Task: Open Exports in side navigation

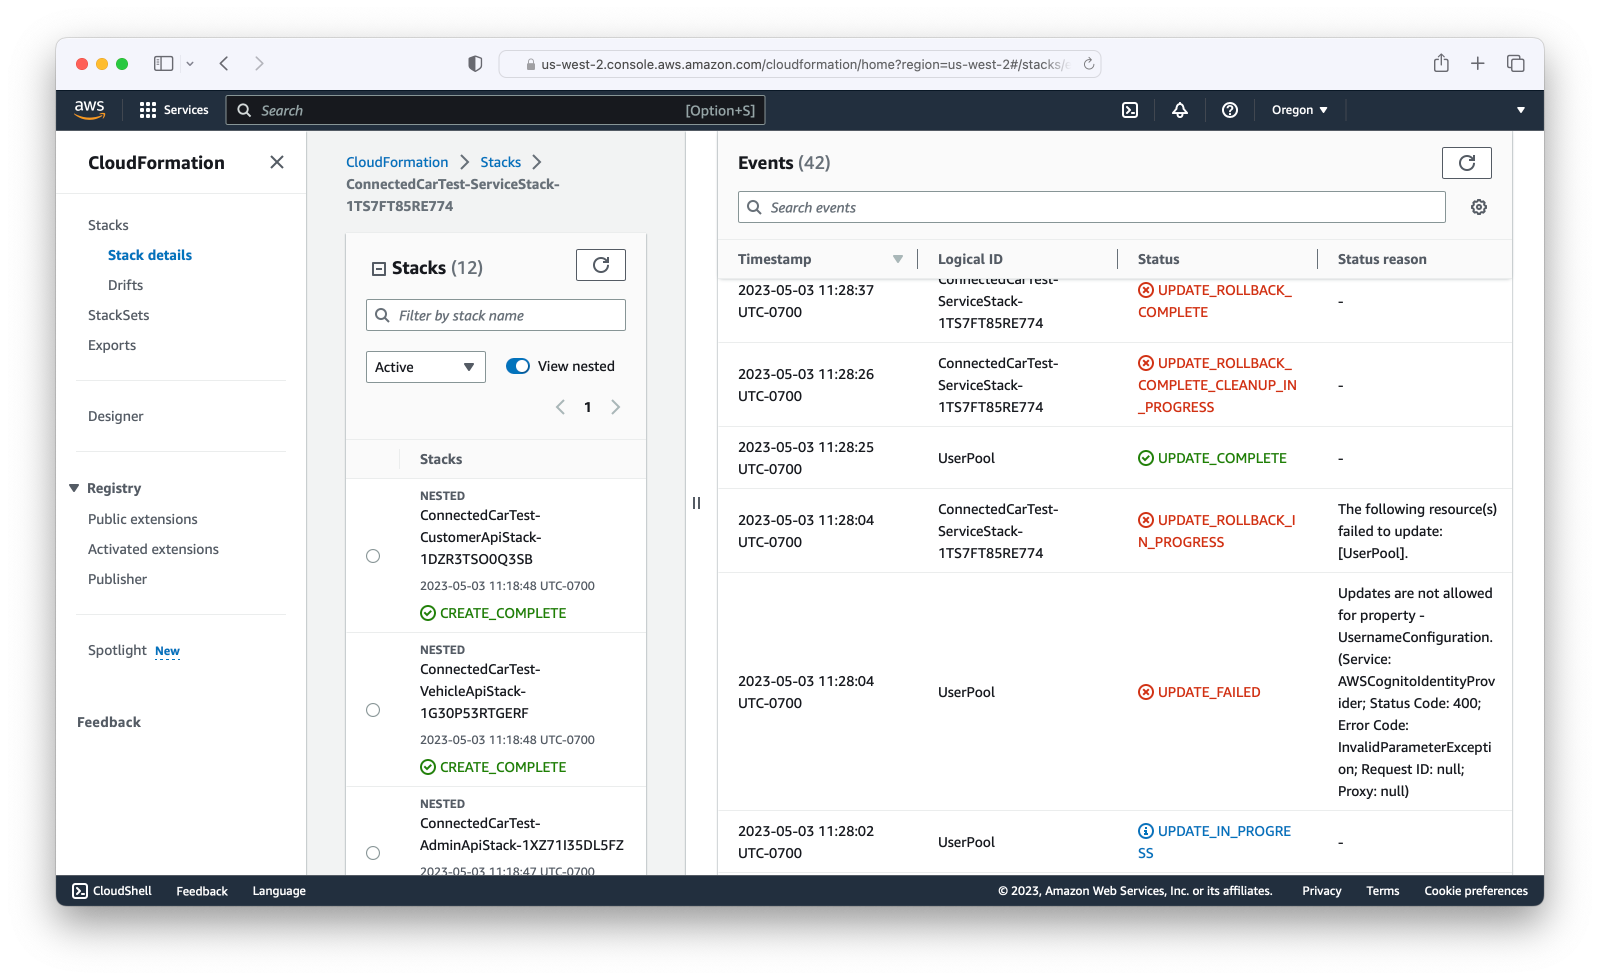Action: (x=112, y=345)
